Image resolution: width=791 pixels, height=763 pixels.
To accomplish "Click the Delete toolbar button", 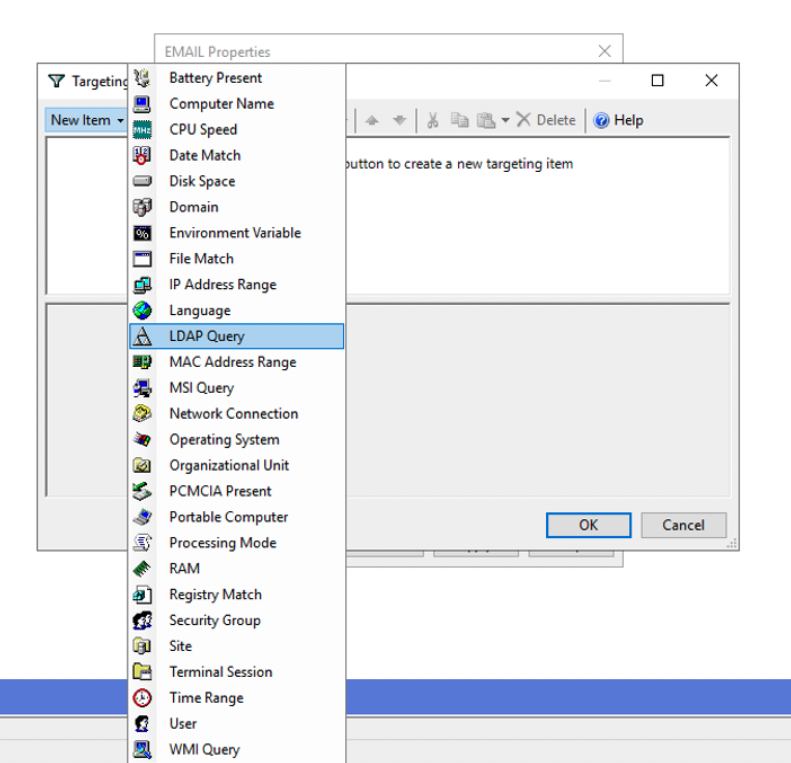I will point(546,120).
